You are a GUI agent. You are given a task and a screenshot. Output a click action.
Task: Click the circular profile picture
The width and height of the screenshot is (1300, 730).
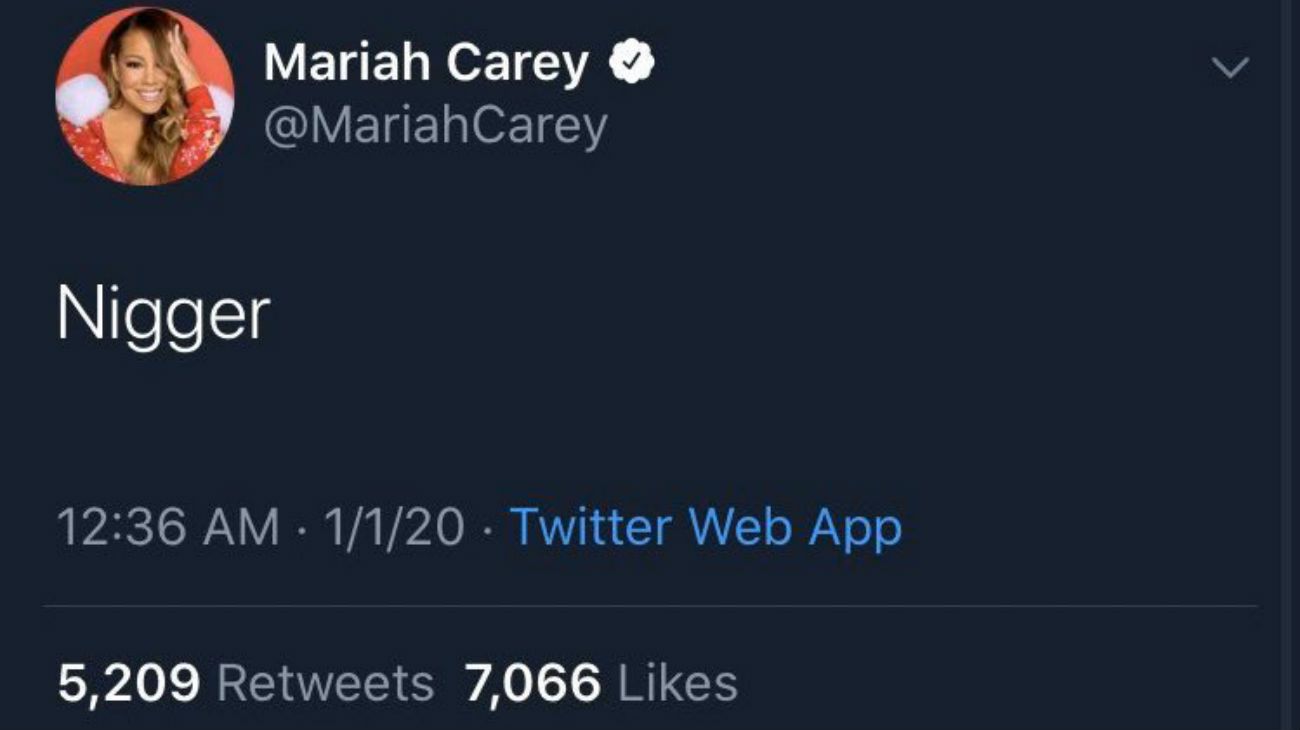[144, 96]
